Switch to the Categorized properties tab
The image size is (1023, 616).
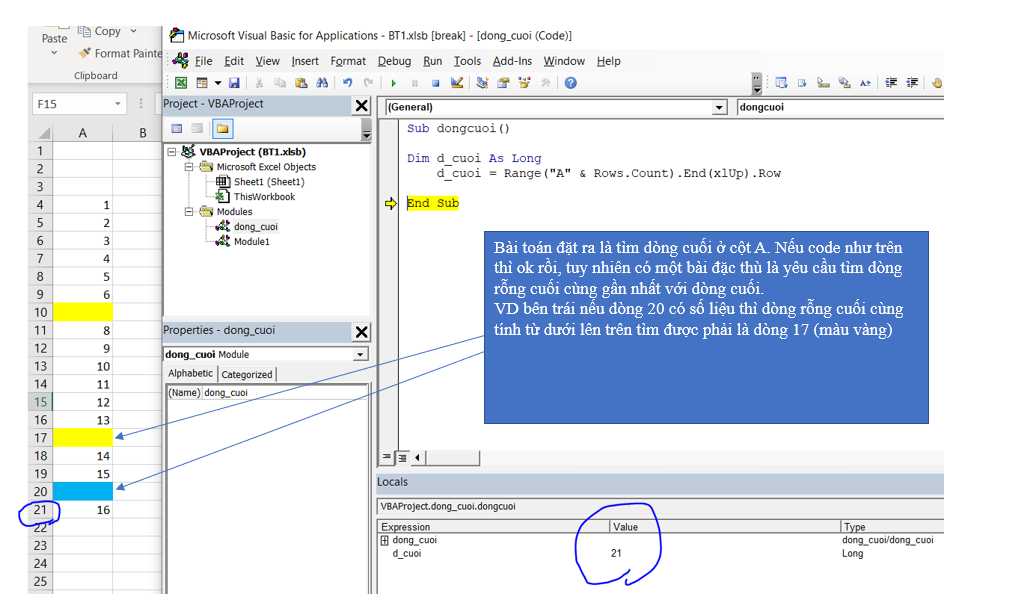point(247,374)
